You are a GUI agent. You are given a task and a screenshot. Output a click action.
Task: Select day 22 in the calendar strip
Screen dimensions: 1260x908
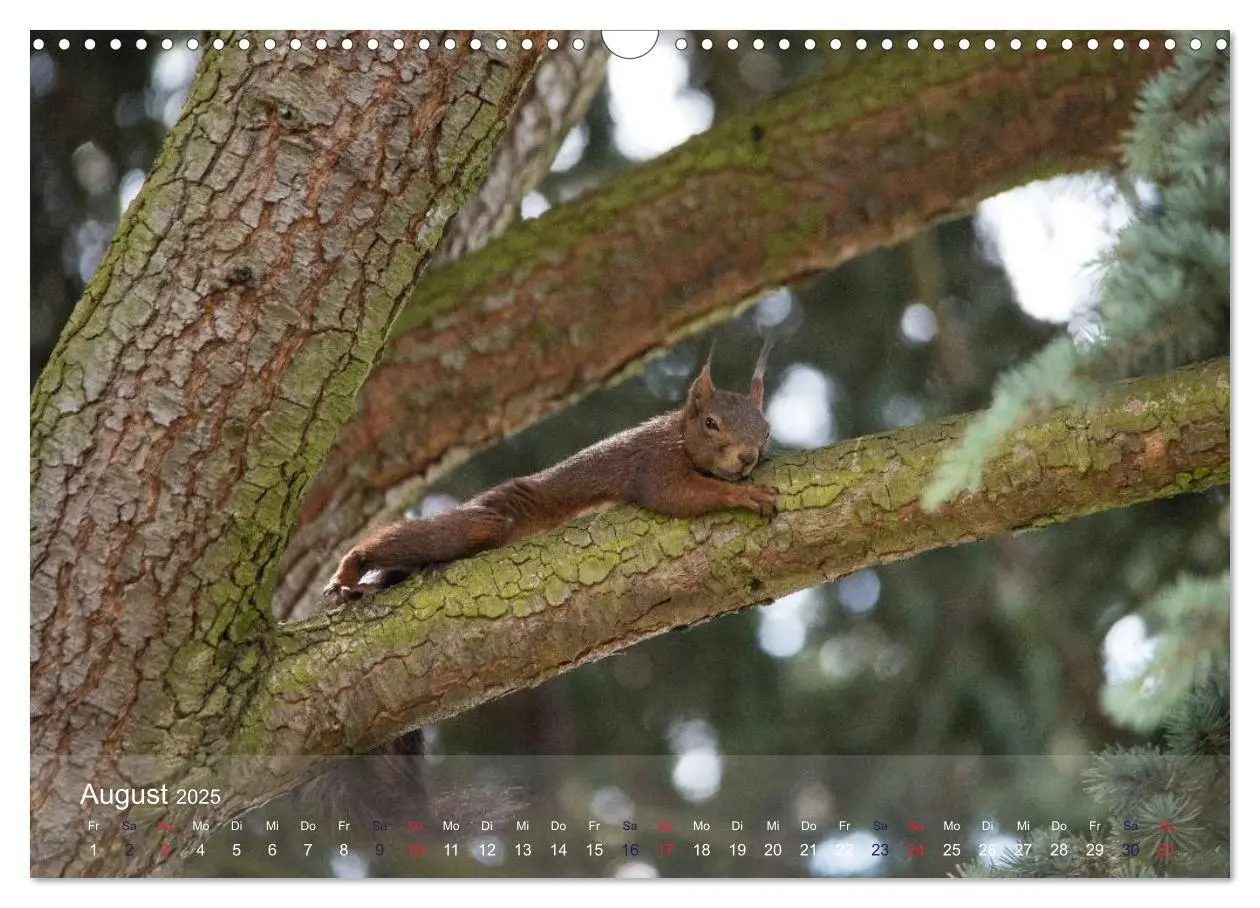click(844, 850)
